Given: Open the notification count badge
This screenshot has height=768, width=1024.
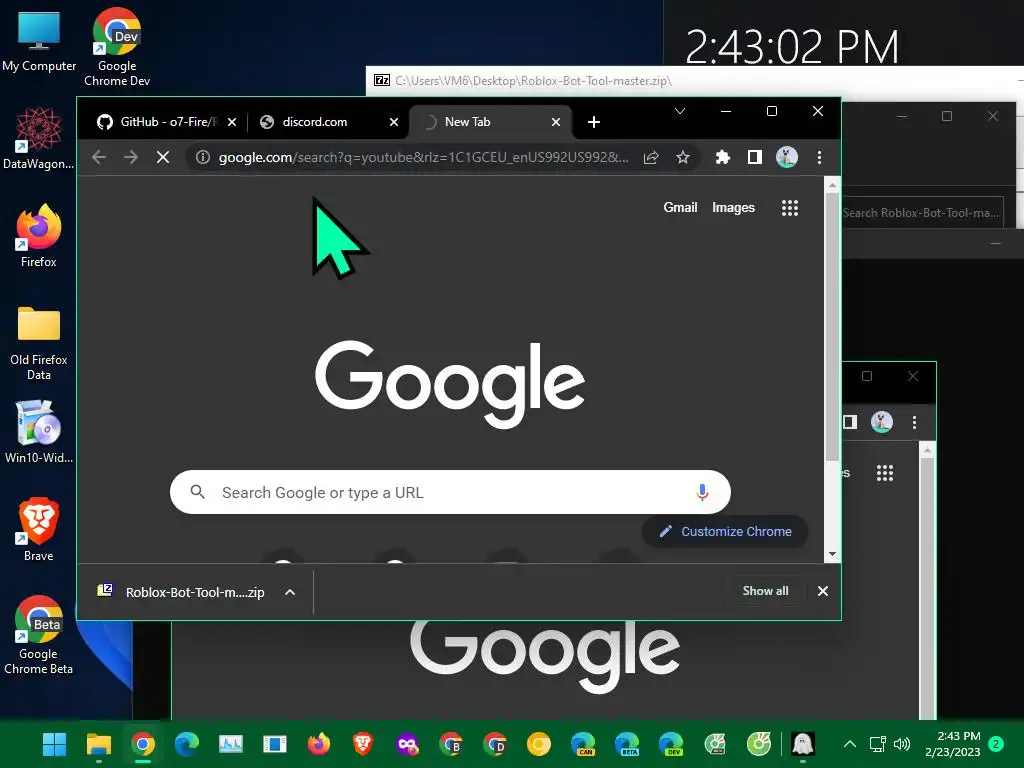Looking at the screenshot, I should pos(996,744).
